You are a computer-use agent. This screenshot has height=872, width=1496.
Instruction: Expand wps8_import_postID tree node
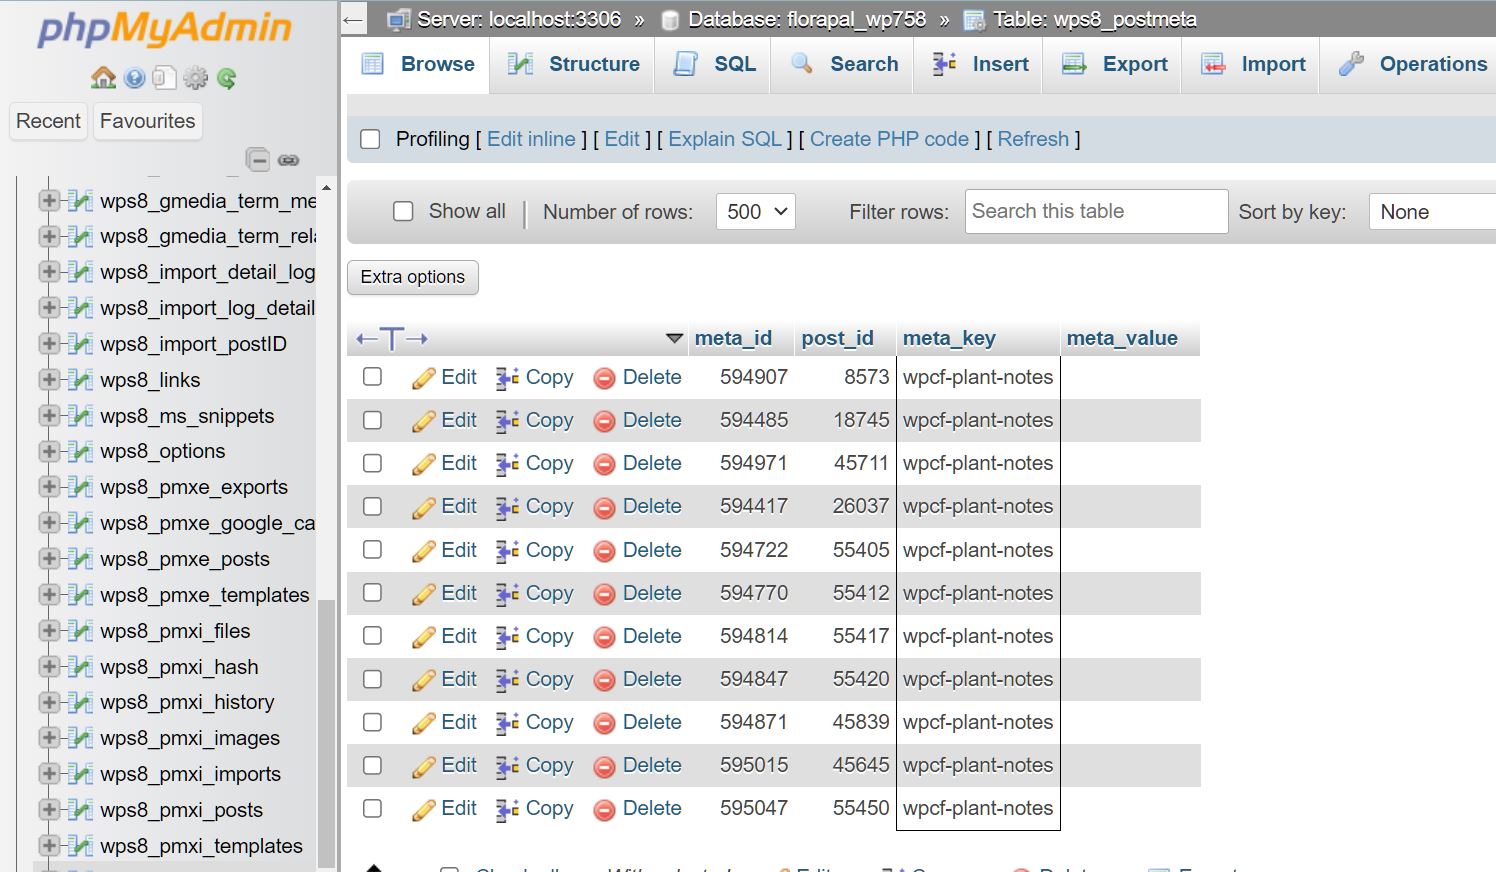tap(49, 344)
